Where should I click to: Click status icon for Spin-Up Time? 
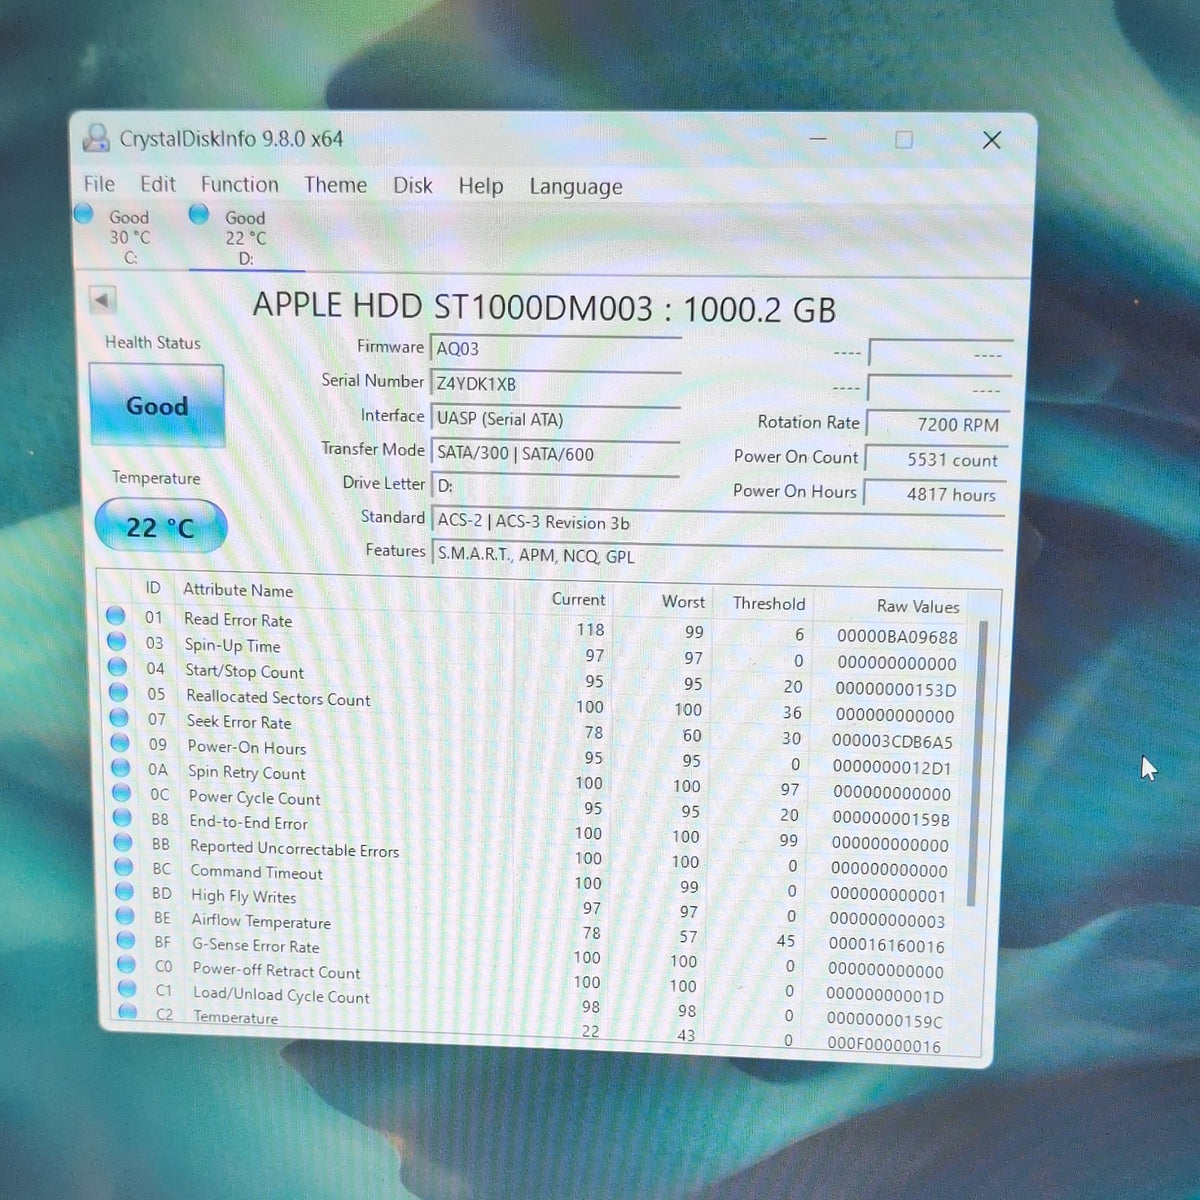117,641
